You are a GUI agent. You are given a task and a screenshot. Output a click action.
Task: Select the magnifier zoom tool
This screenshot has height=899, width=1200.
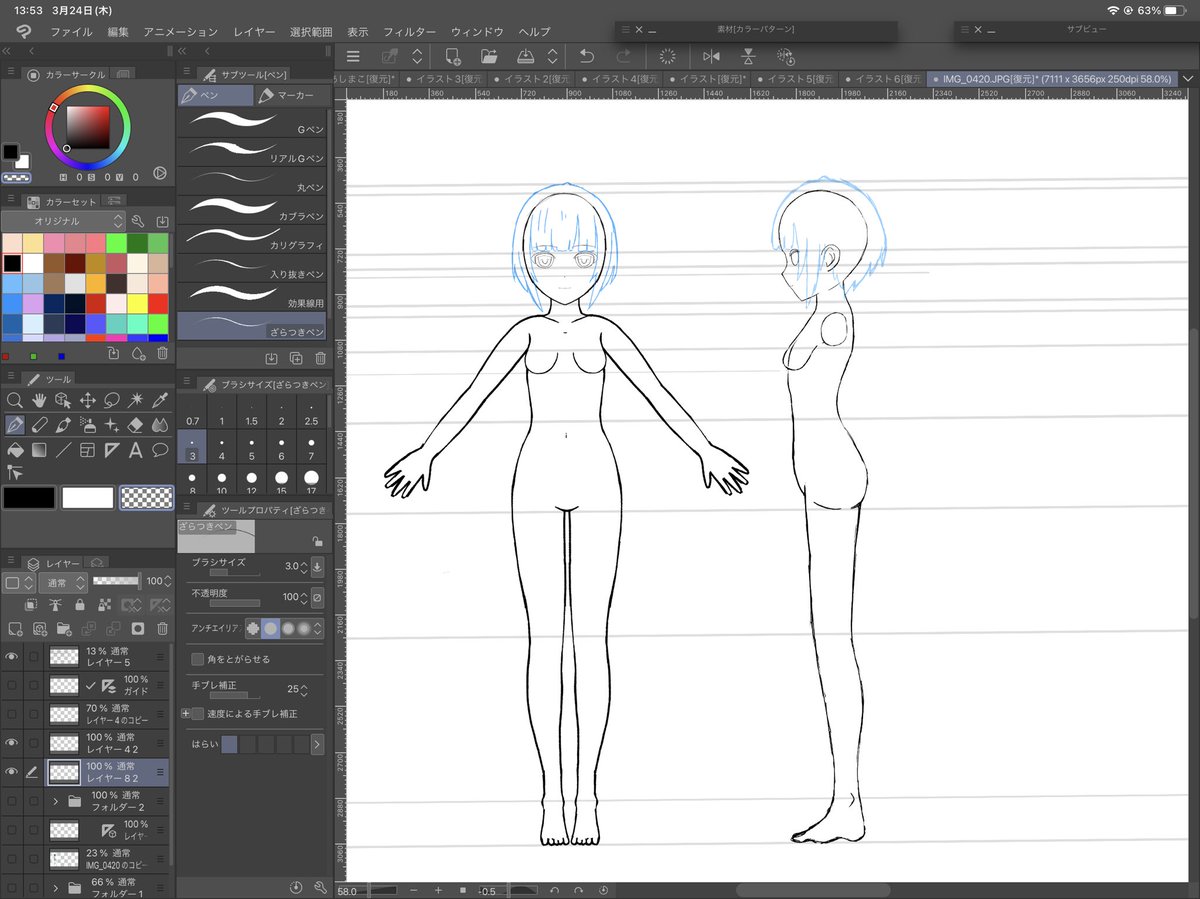point(15,400)
